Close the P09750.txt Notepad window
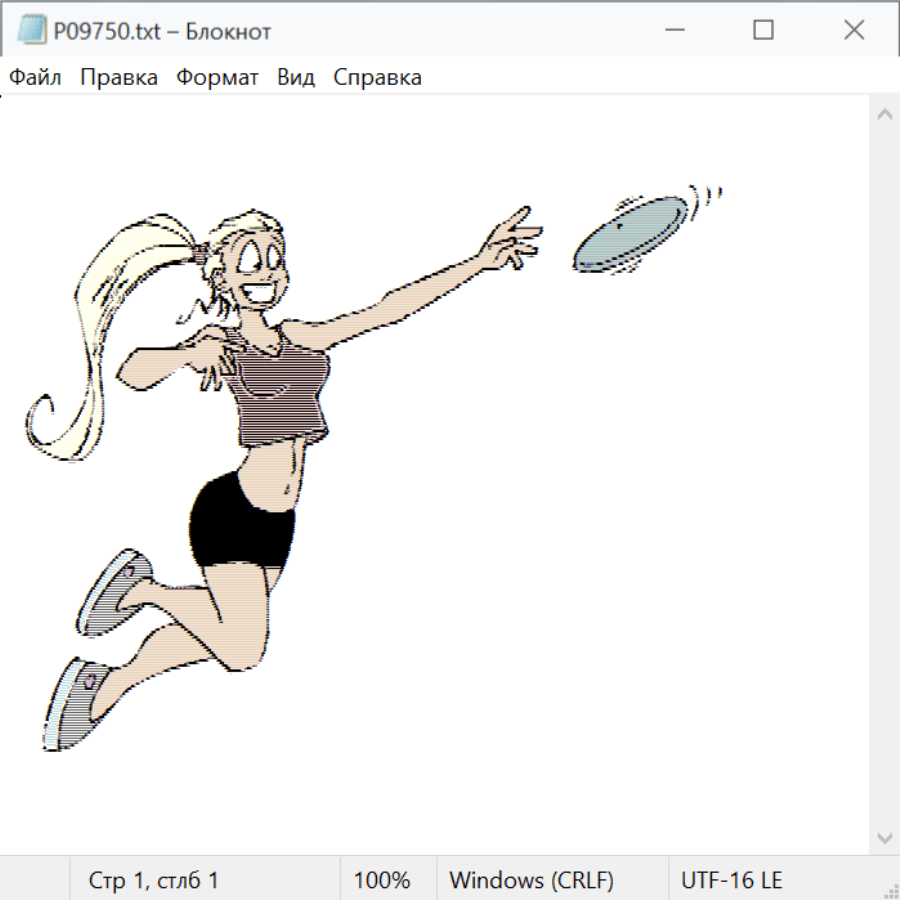 coord(854,30)
